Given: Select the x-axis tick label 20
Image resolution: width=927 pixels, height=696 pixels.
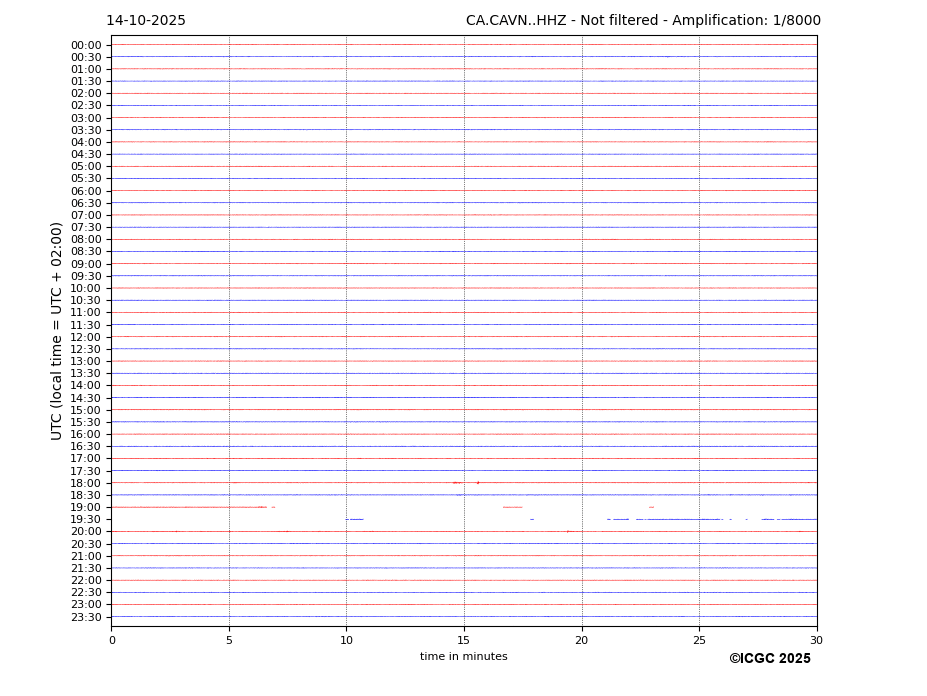Looking at the screenshot, I should 581,641.
